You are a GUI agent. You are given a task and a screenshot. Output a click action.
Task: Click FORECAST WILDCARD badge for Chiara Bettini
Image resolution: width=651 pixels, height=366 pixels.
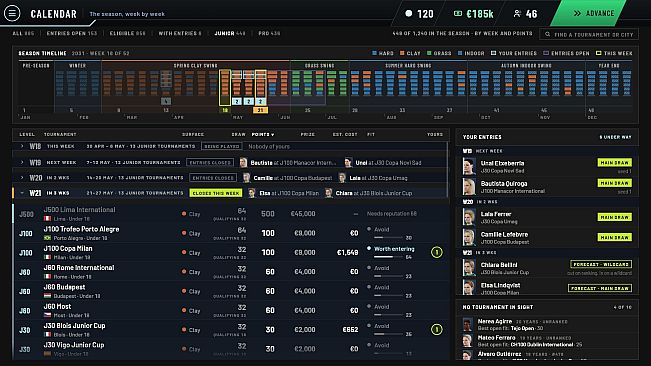pyautogui.click(x=601, y=264)
